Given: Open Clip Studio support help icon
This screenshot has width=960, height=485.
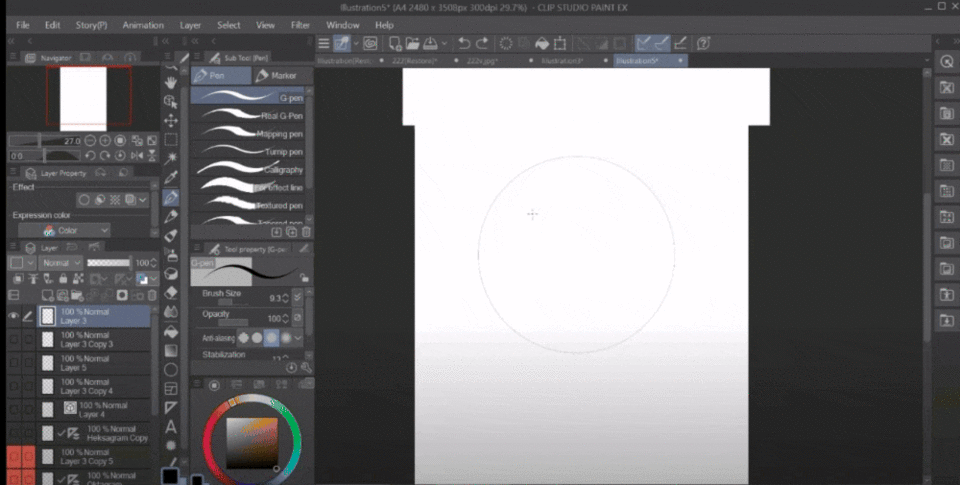Looking at the screenshot, I should coord(703,43).
